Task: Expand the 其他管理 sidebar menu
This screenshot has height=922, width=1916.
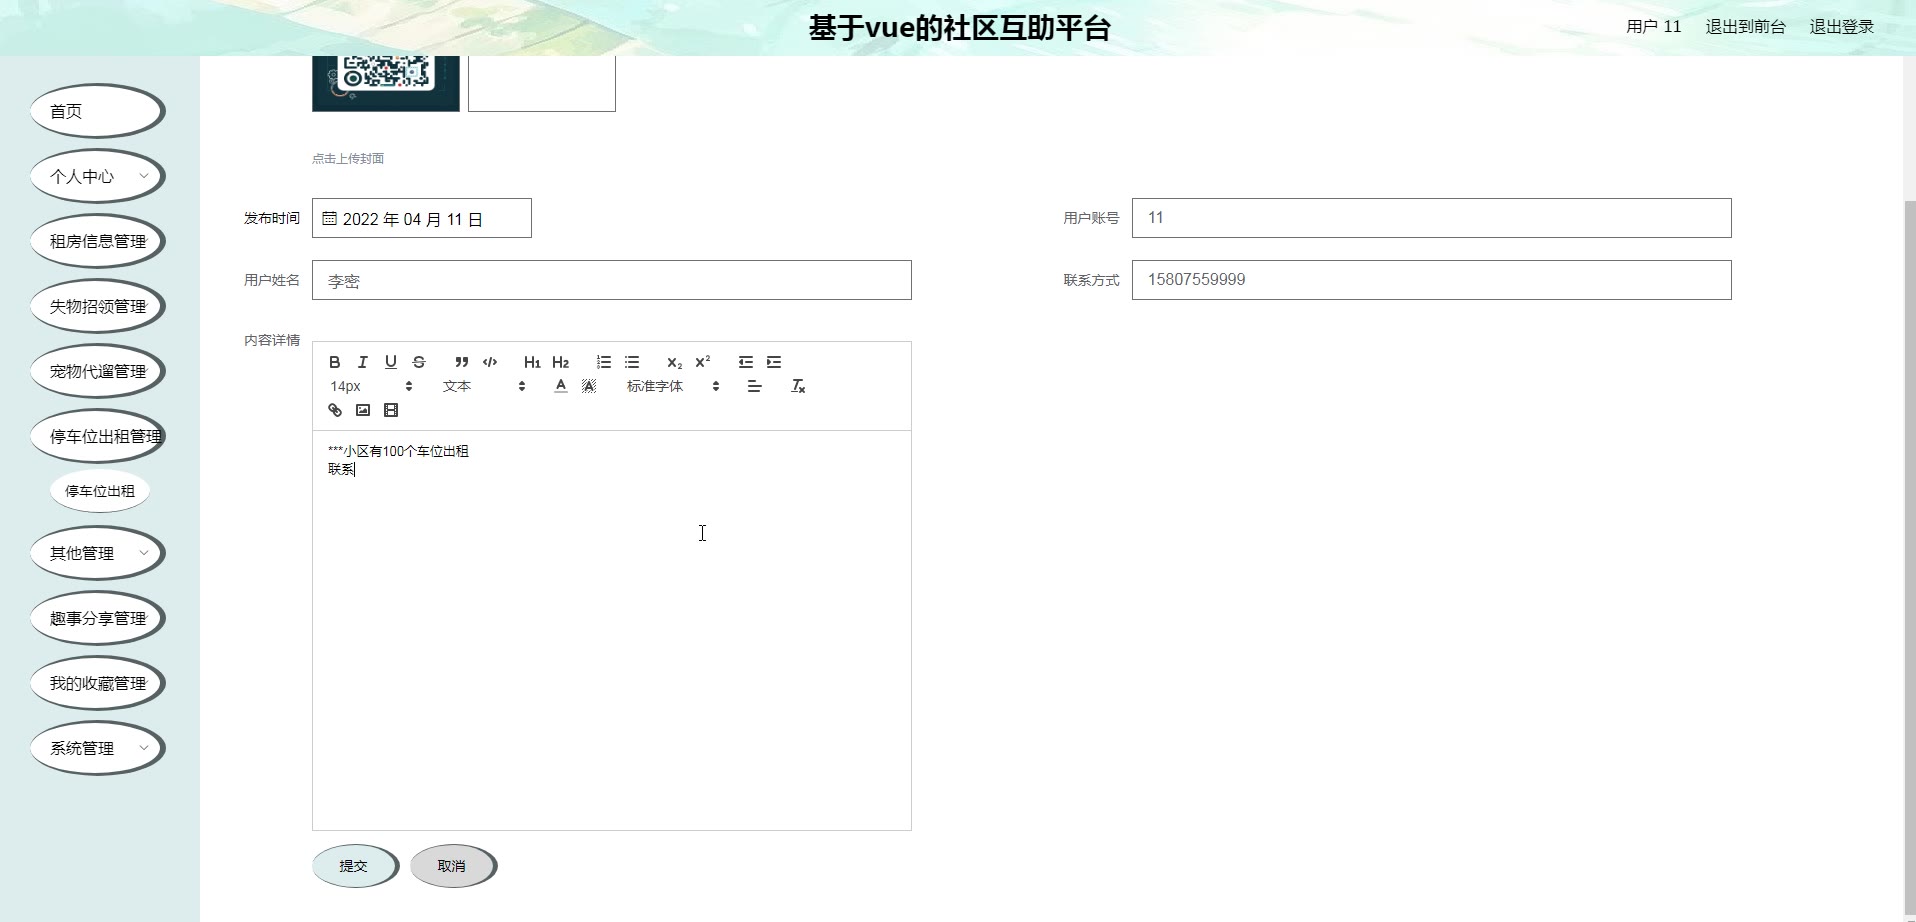Action: [x=97, y=553]
